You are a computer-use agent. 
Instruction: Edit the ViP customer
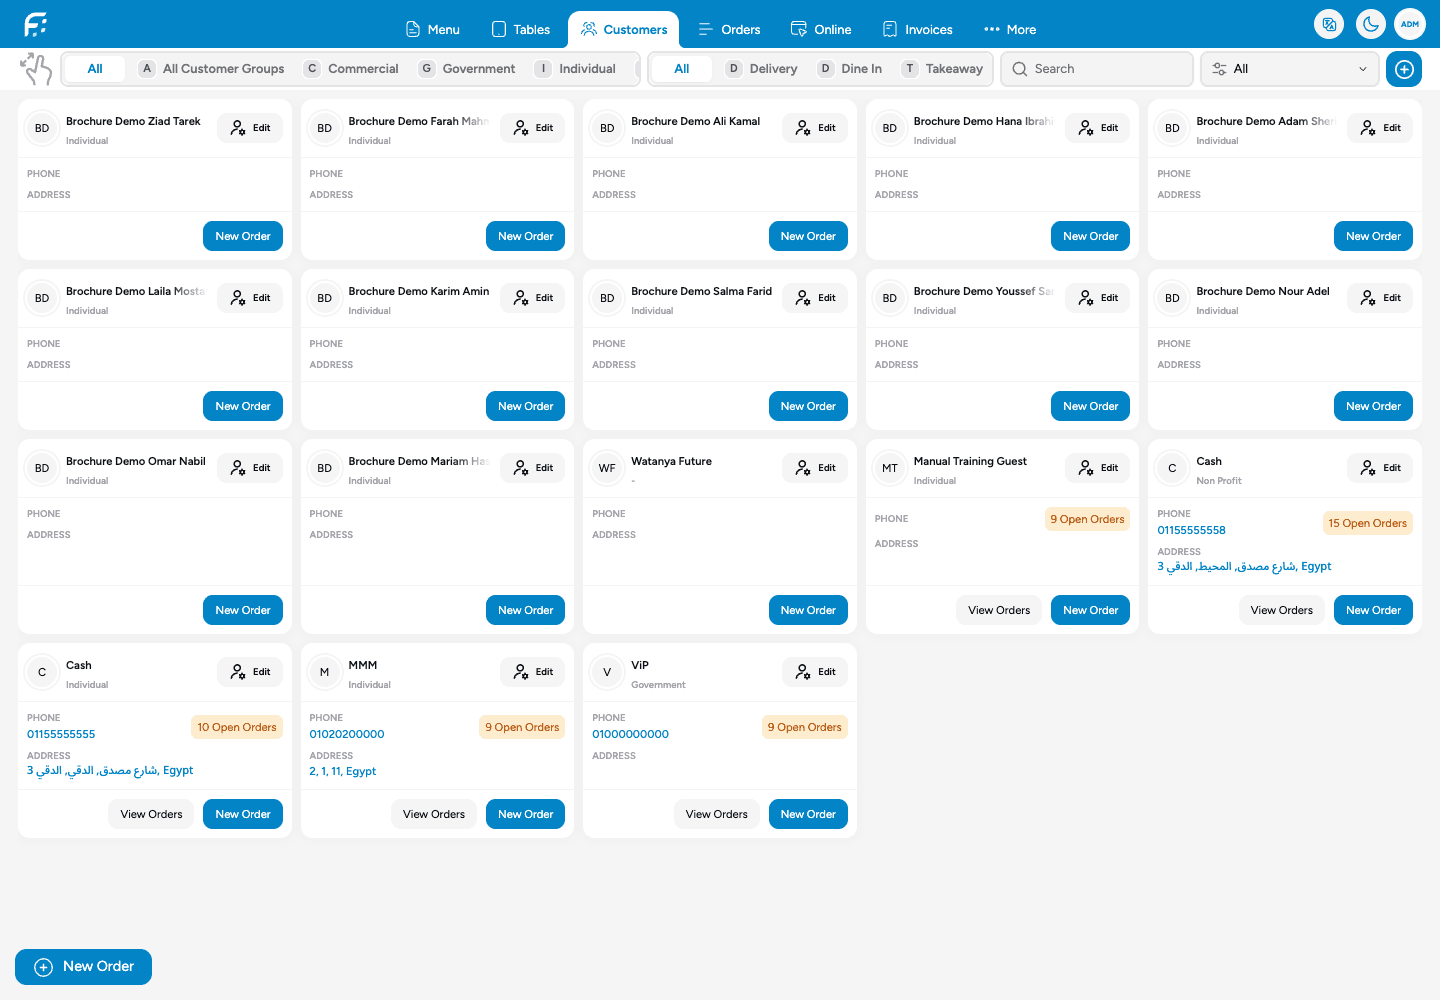tap(815, 672)
